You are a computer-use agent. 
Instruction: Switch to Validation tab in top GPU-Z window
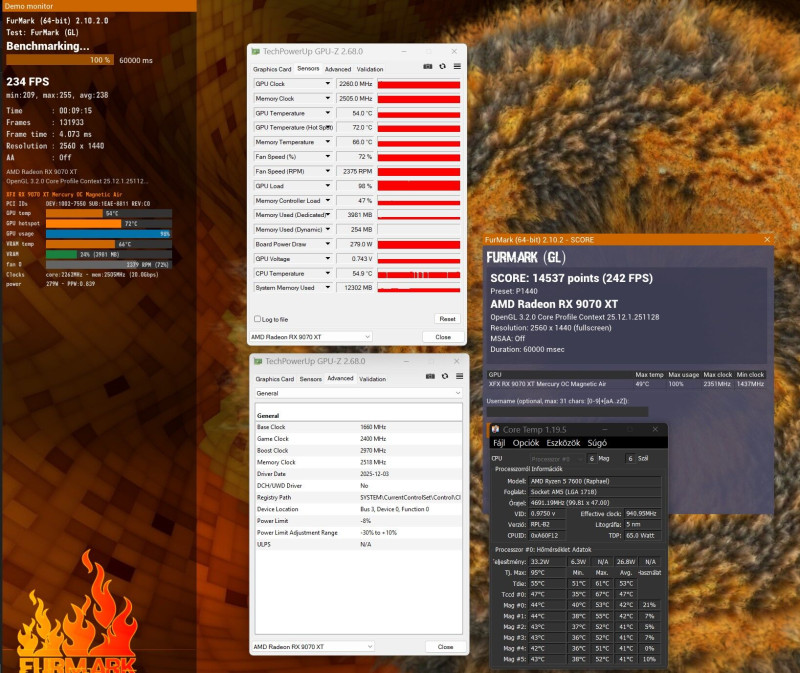[370, 69]
